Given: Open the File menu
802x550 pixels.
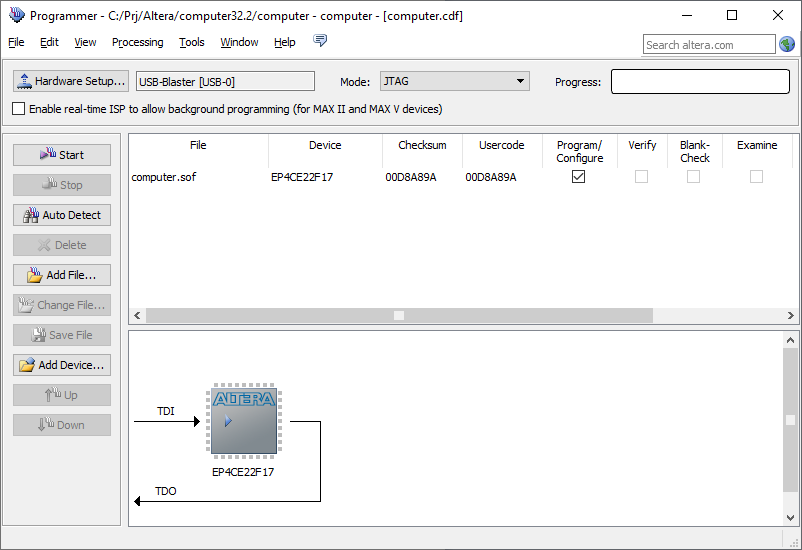Looking at the screenshot, I should 16,42.
